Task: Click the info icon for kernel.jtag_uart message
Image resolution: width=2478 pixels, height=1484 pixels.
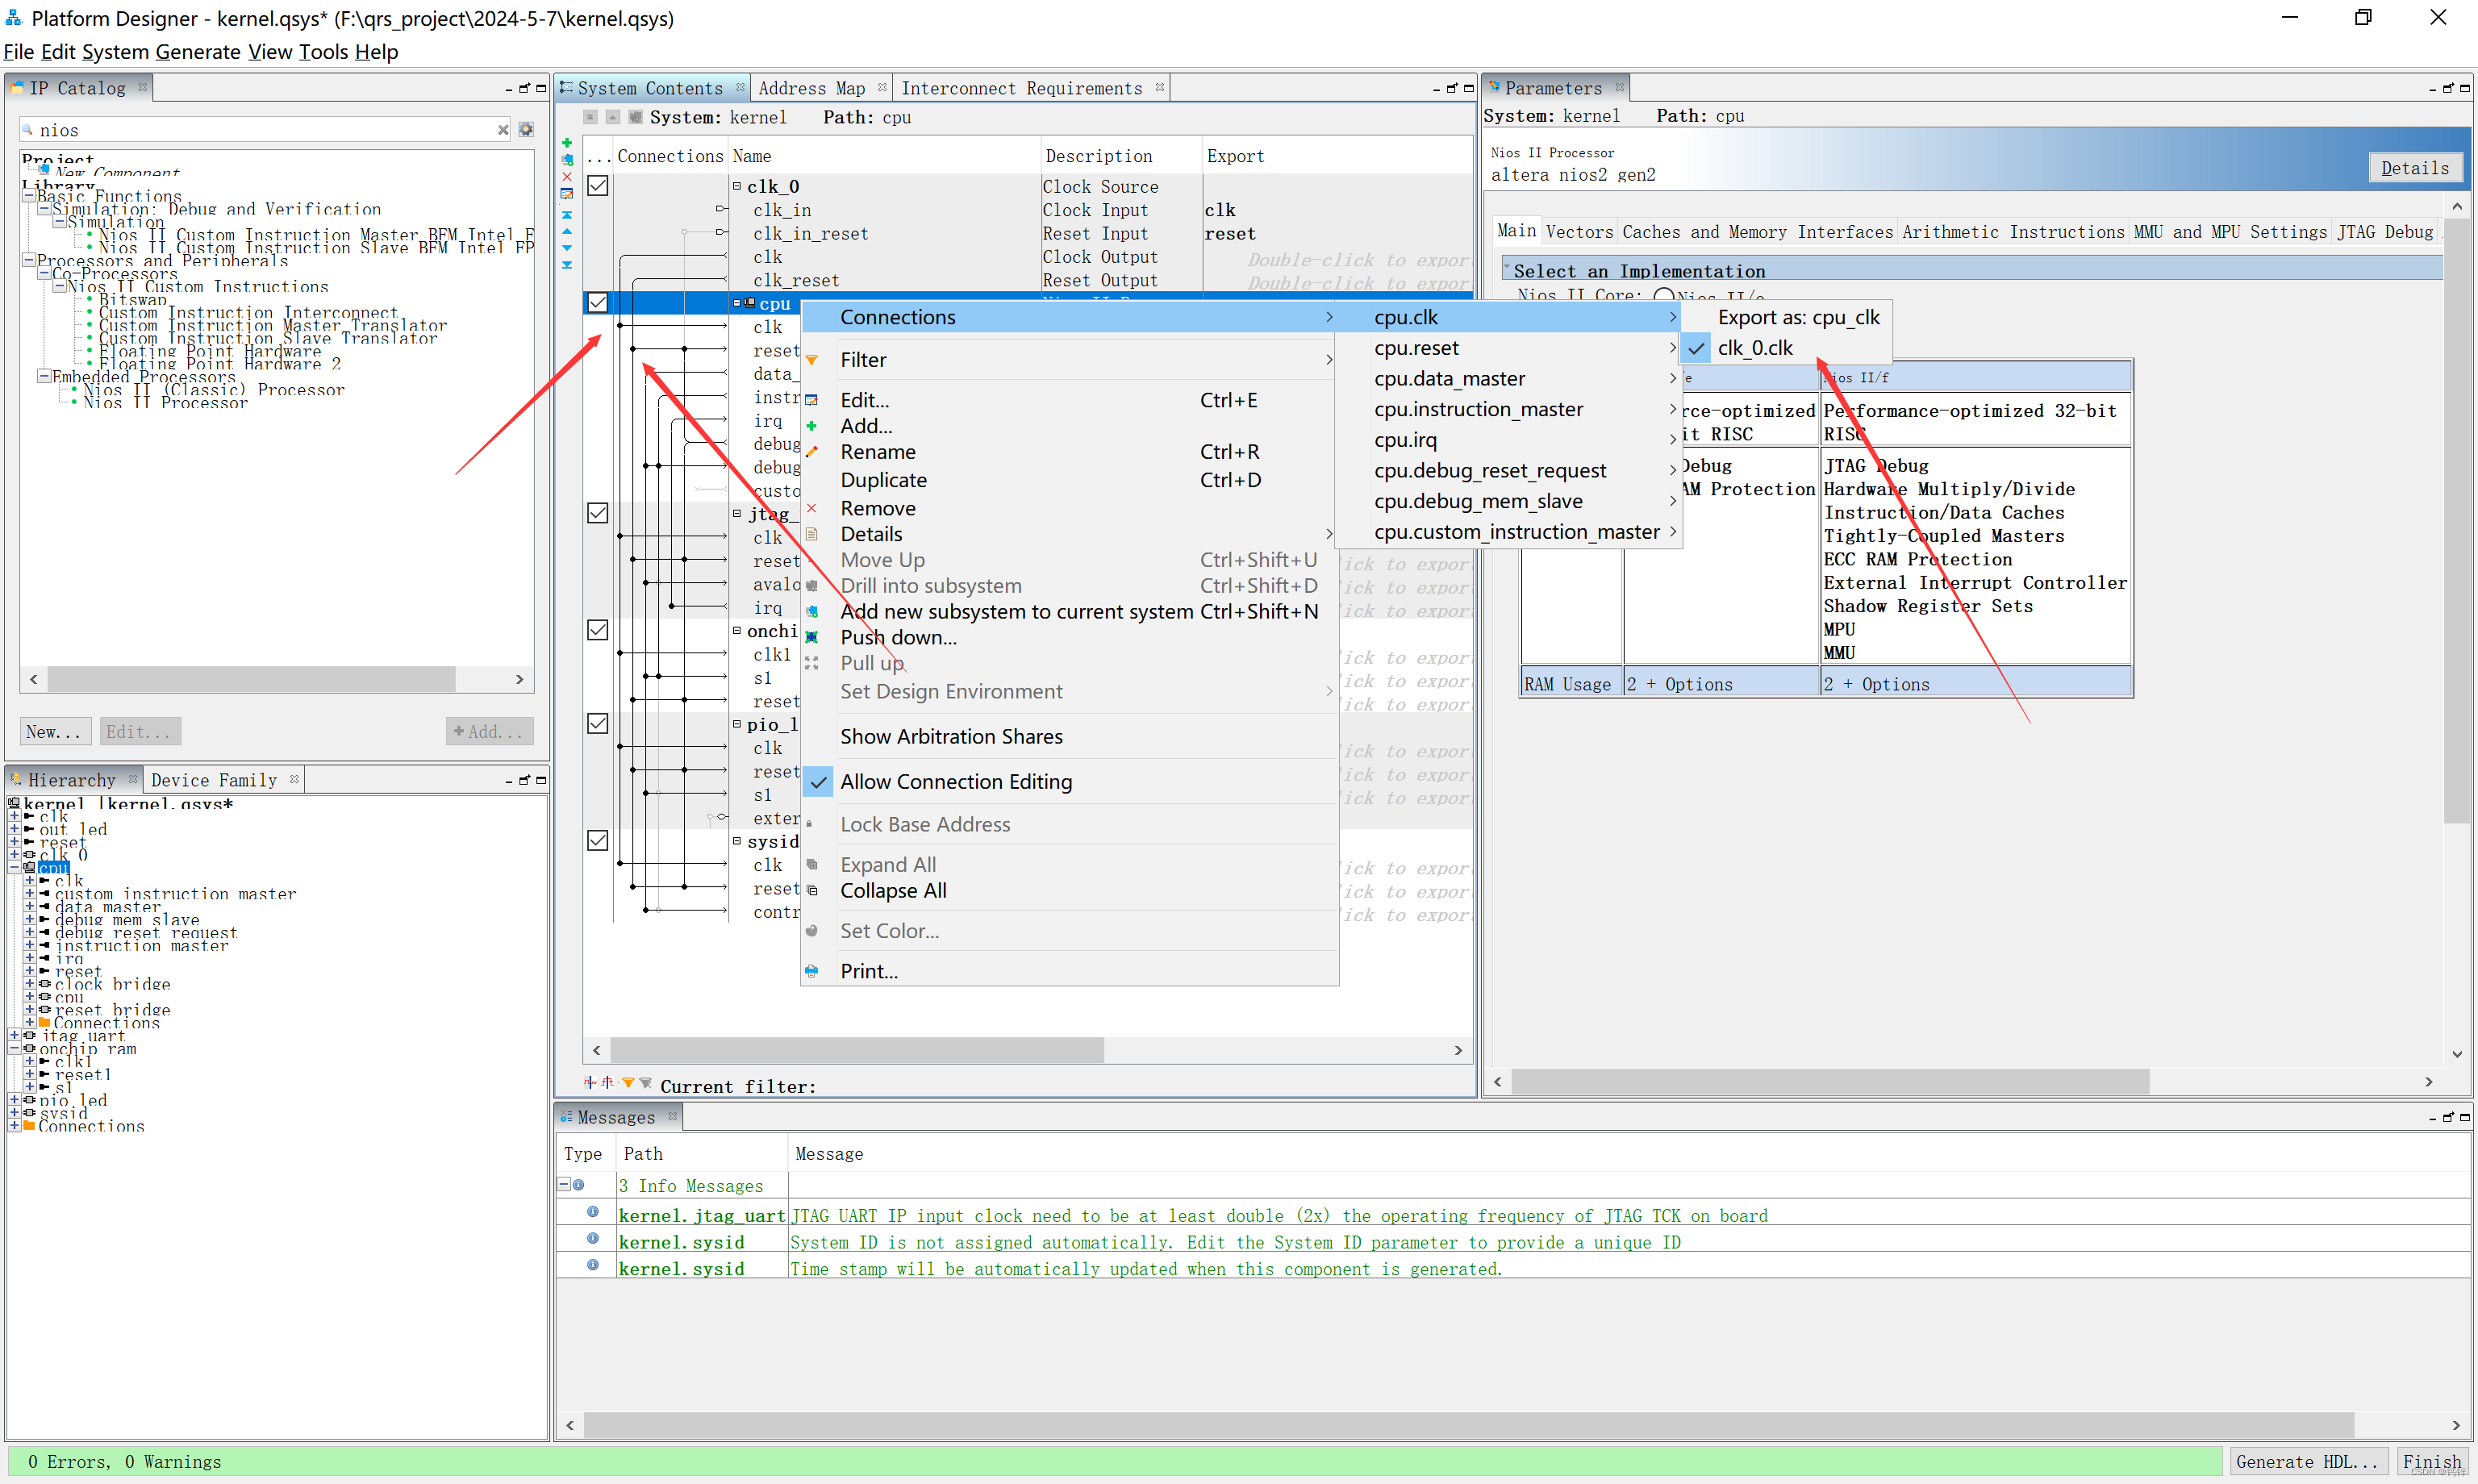Action: pos(593,1212)
